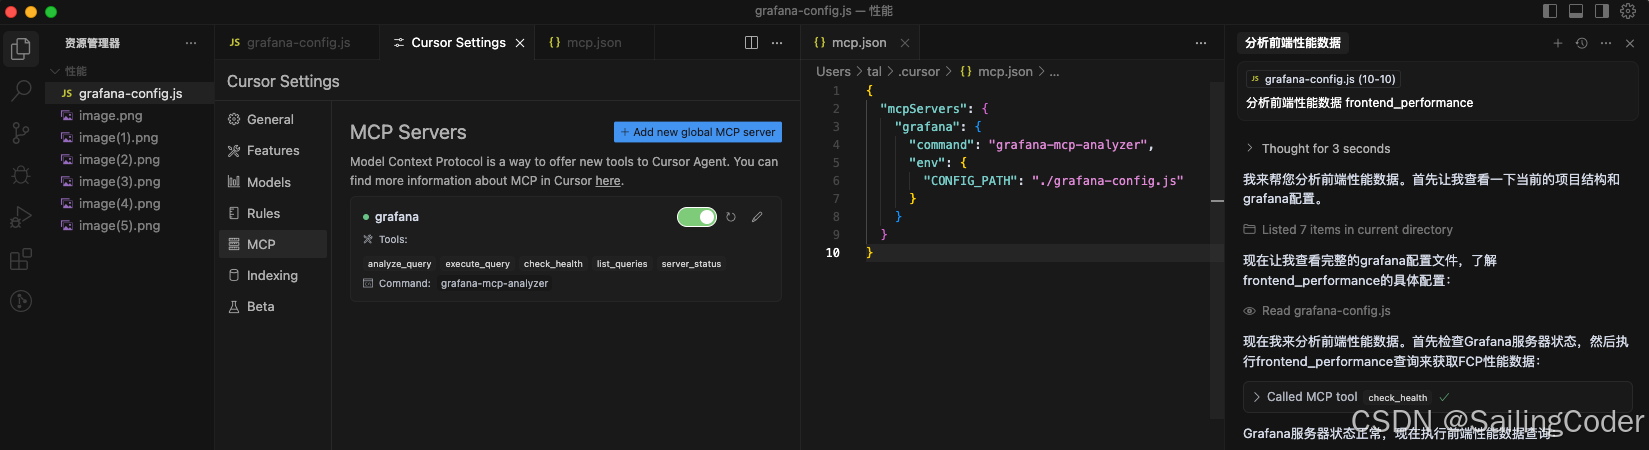Select image(5).png in the file explorer
Image resolution: width=1649 pixels, height=450 pixels.
pos(130,225)
